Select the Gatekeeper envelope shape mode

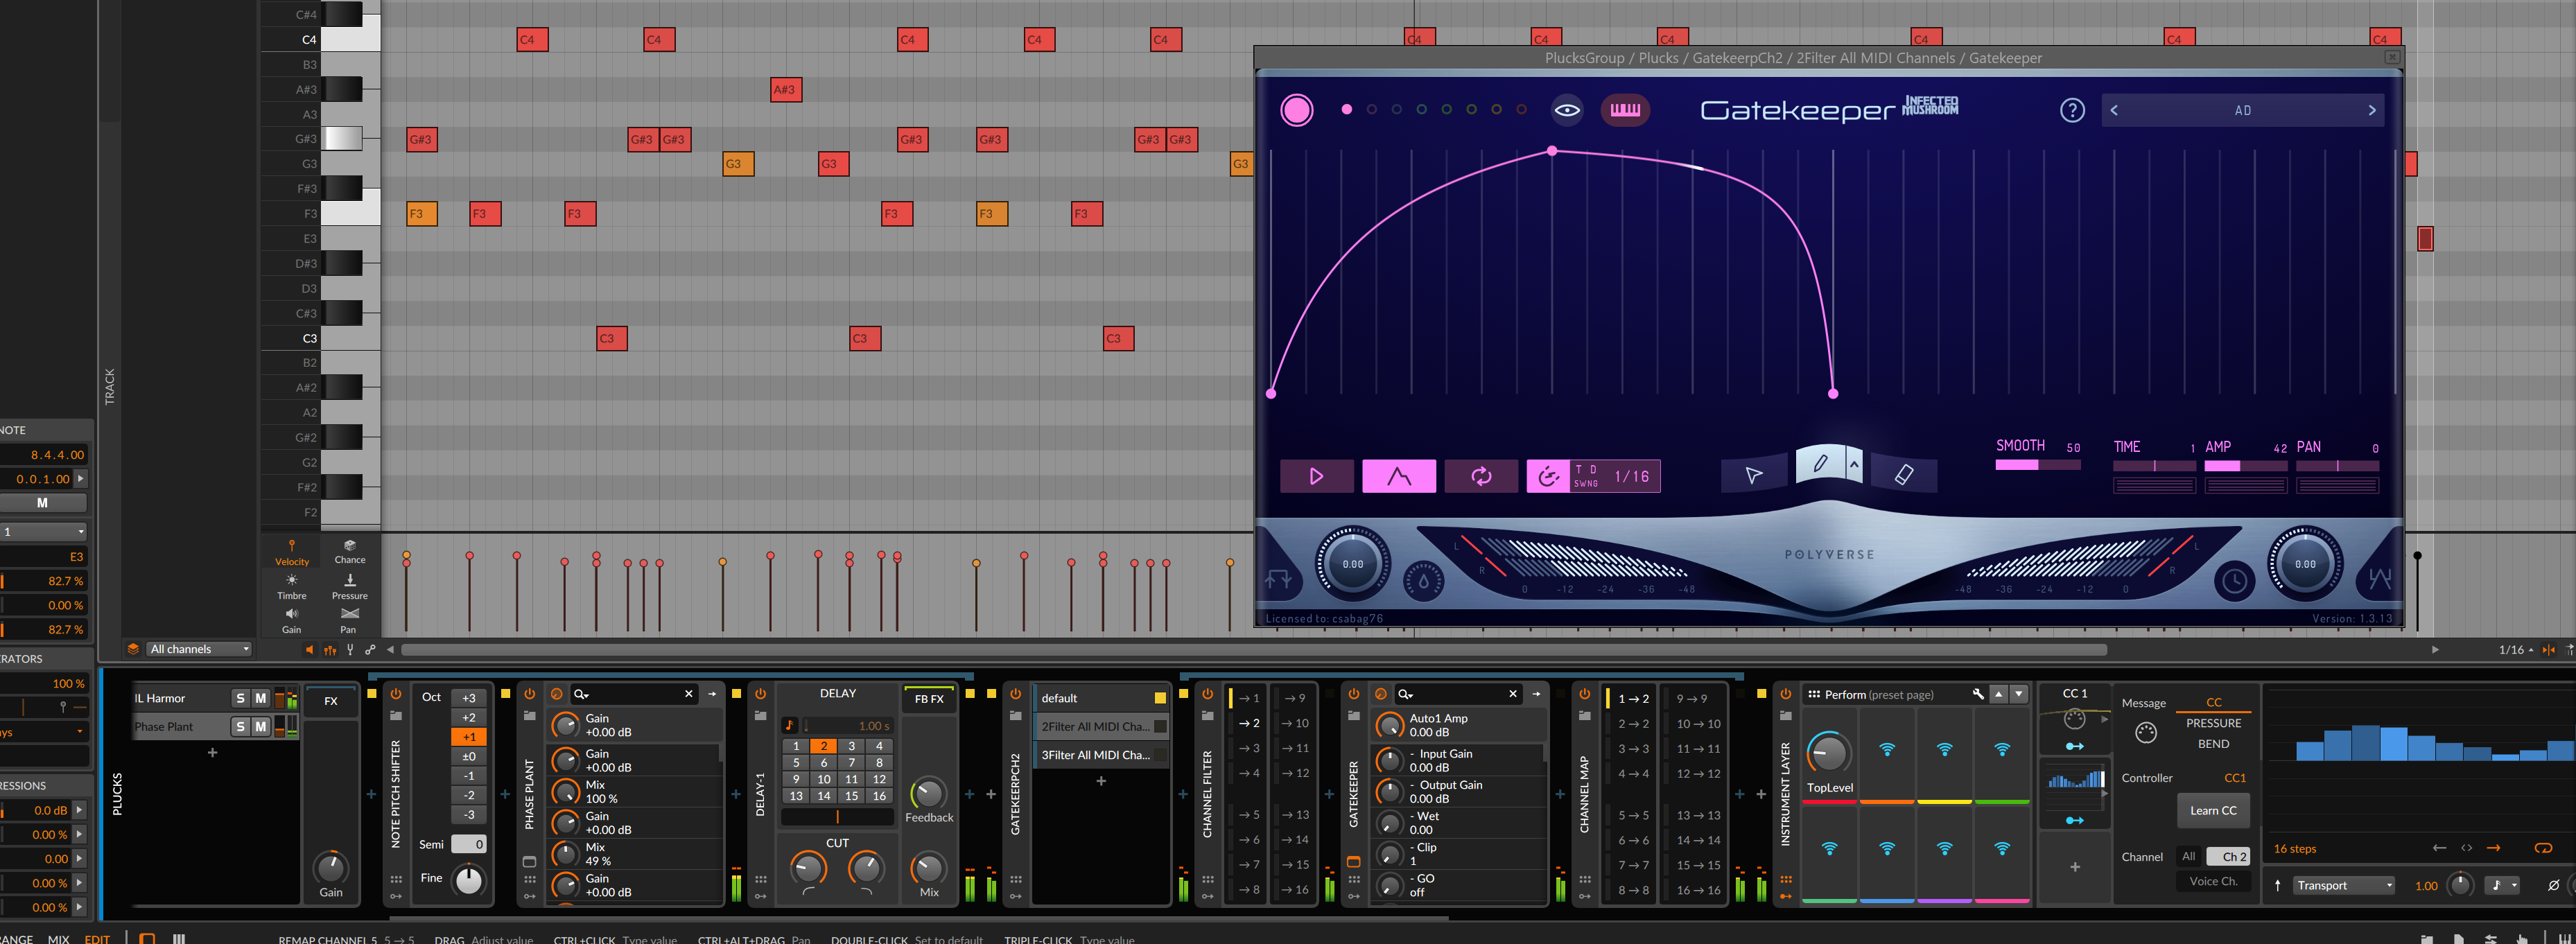[1399, 476]
